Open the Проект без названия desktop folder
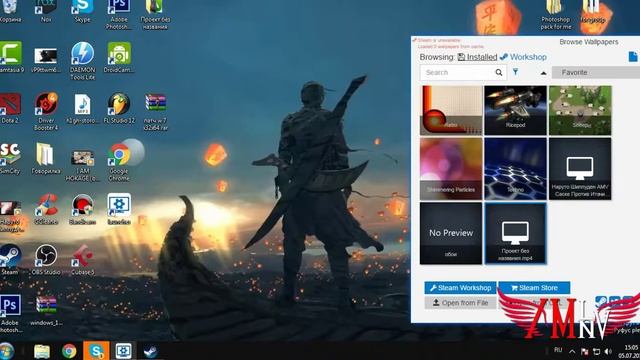The image size is (640, 360). 155,14
